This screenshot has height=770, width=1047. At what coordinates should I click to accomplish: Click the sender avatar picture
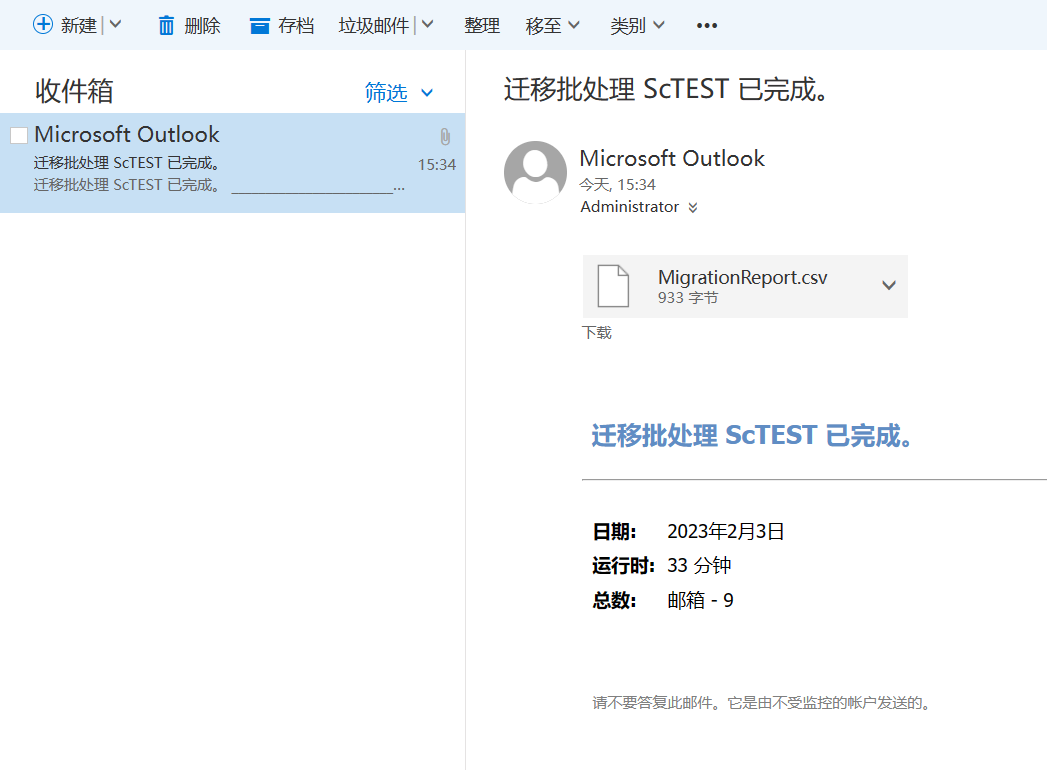coord(536,172)
